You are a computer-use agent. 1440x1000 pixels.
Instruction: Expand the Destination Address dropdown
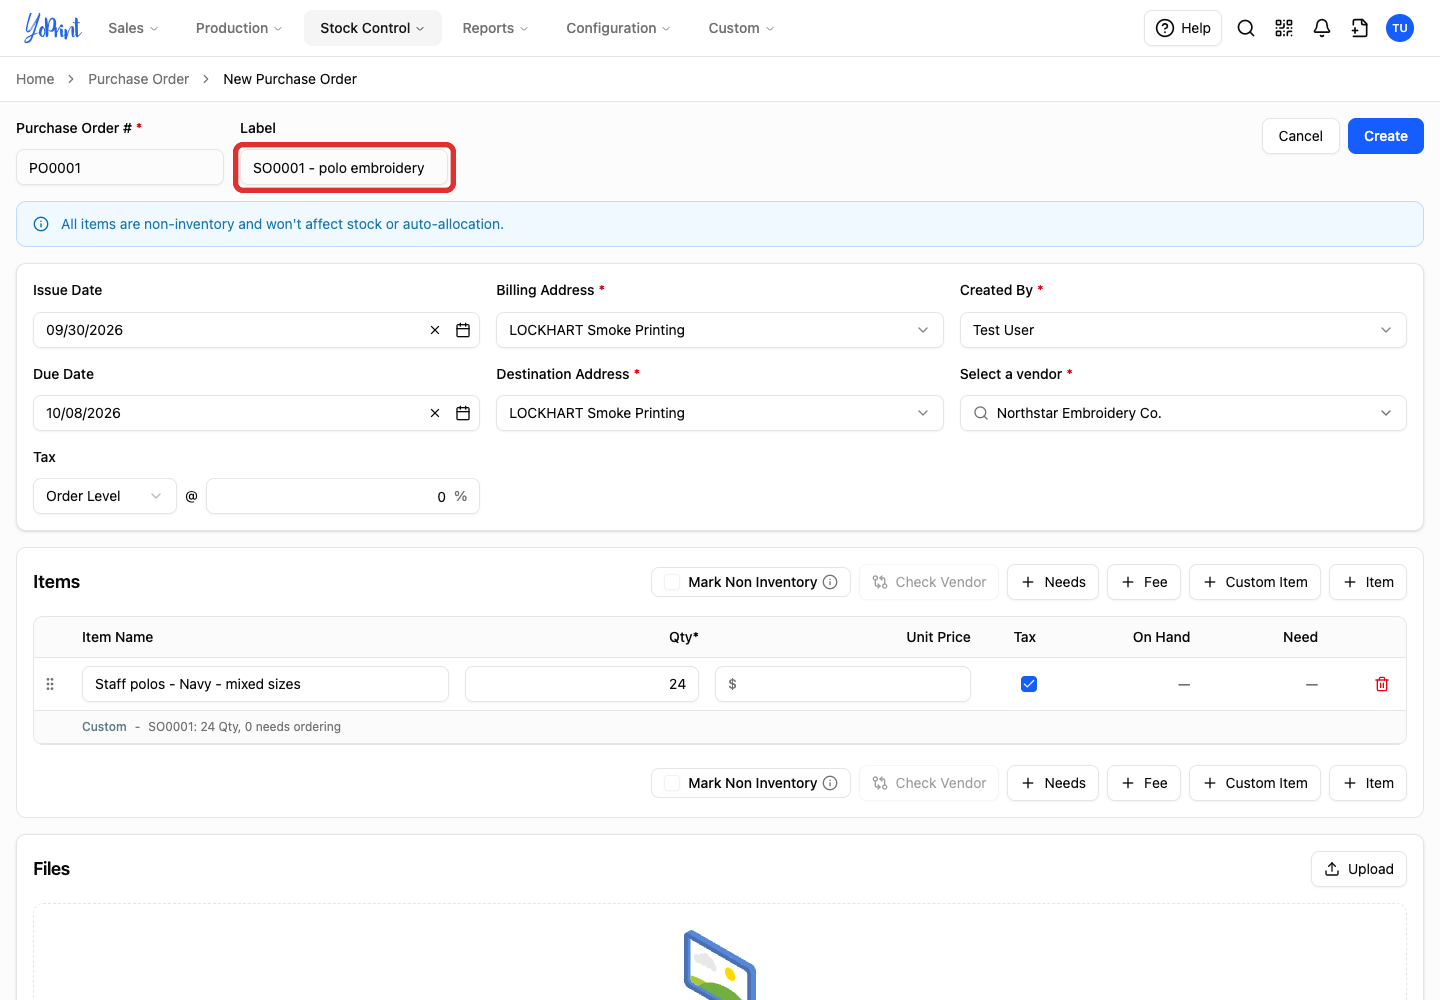720,413
